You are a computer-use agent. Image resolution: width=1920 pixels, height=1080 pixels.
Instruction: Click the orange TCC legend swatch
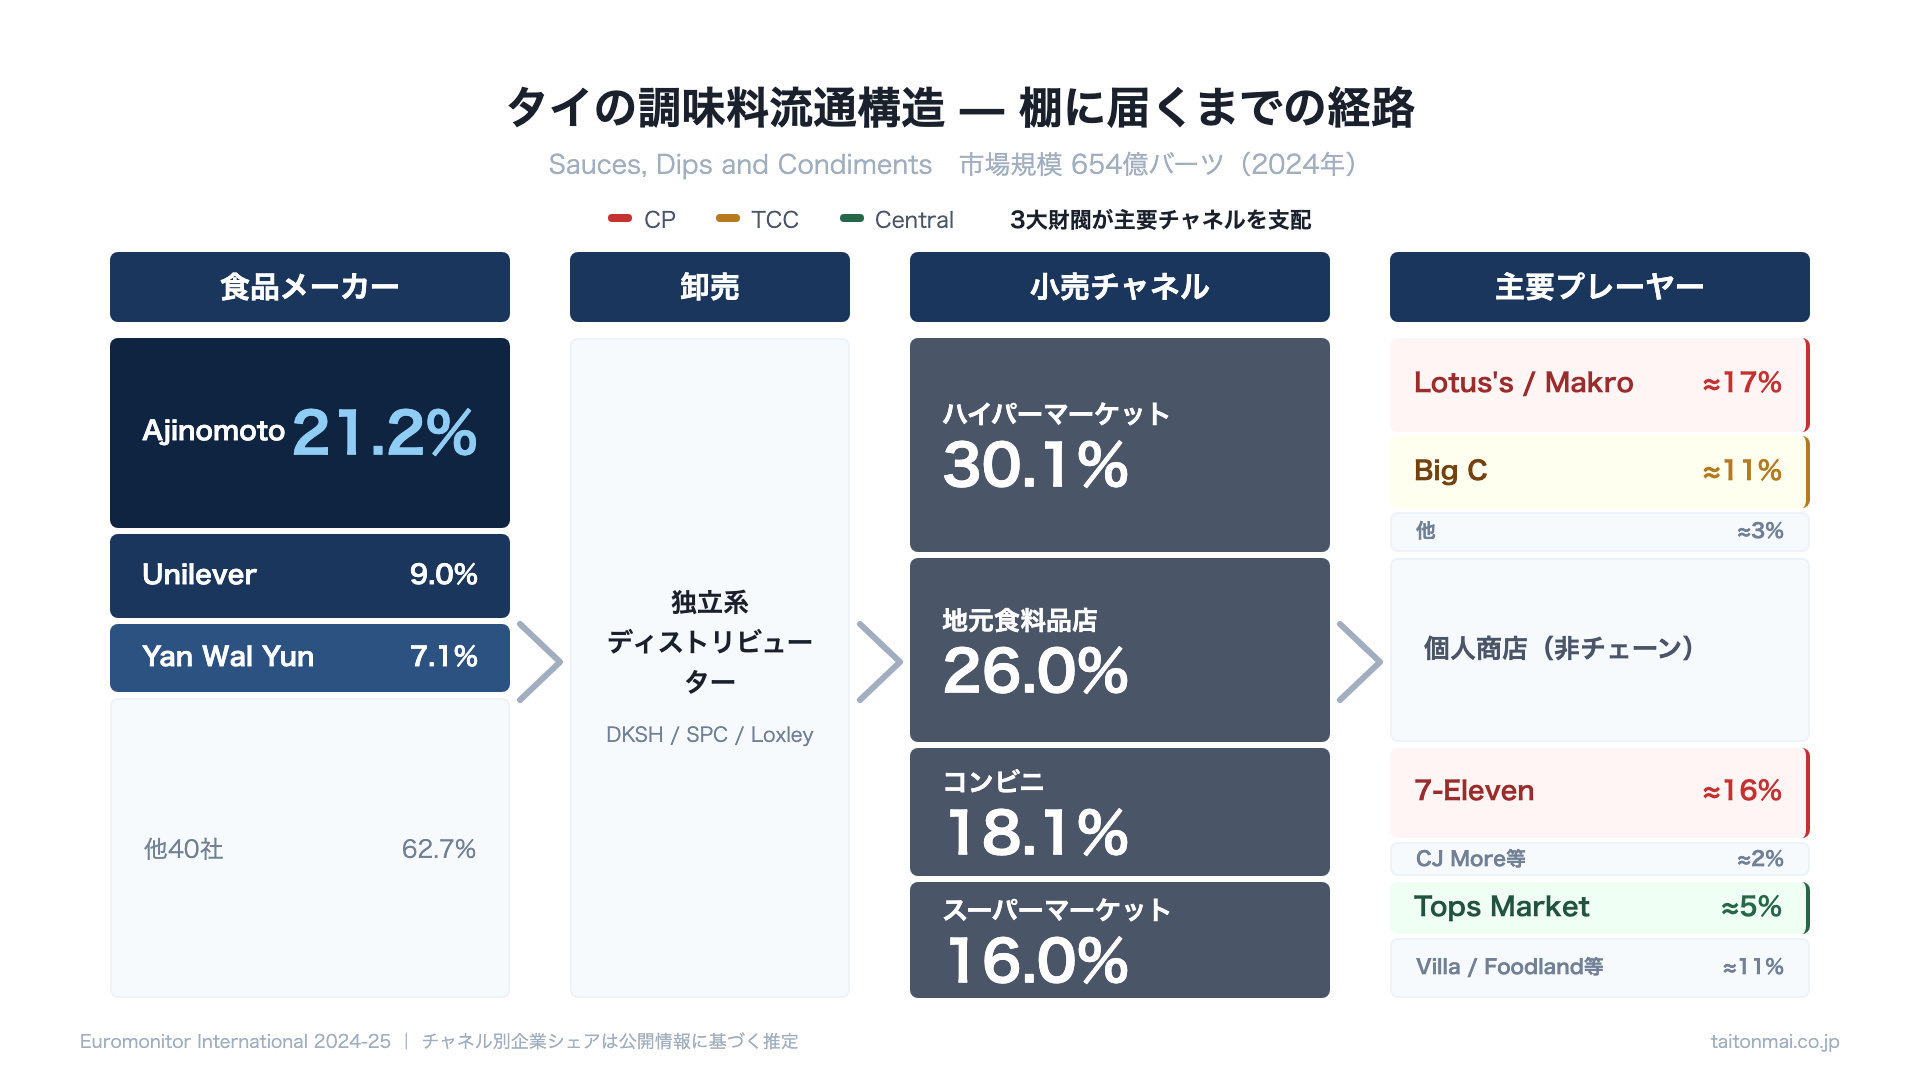click(727, 218)
